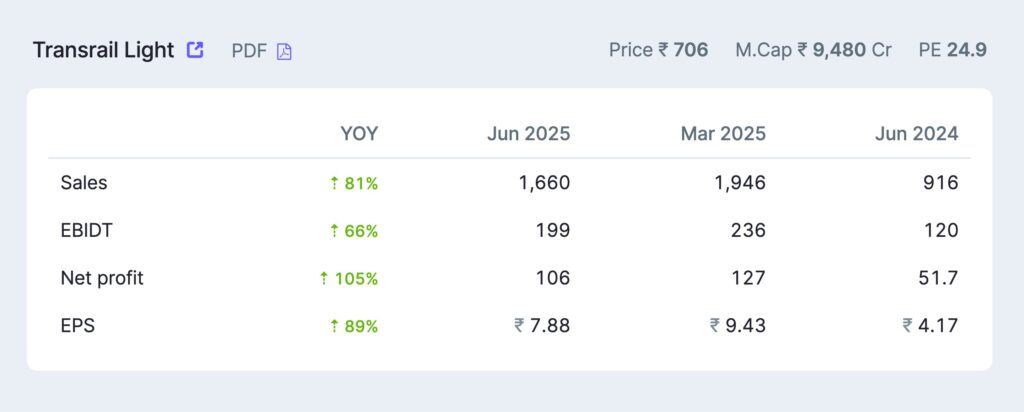
Task: Click the EPS row label
Action: click(78, 325)
